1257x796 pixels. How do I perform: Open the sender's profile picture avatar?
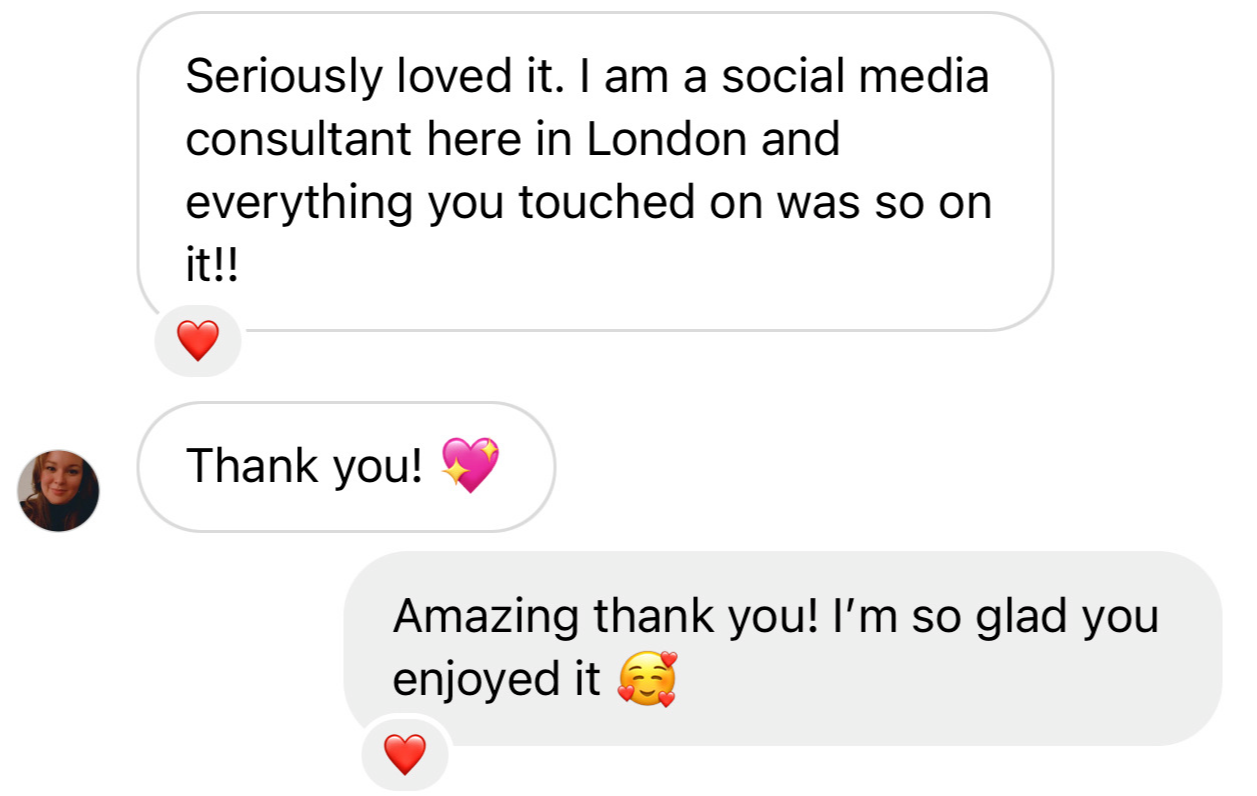[x=59, y=490]
